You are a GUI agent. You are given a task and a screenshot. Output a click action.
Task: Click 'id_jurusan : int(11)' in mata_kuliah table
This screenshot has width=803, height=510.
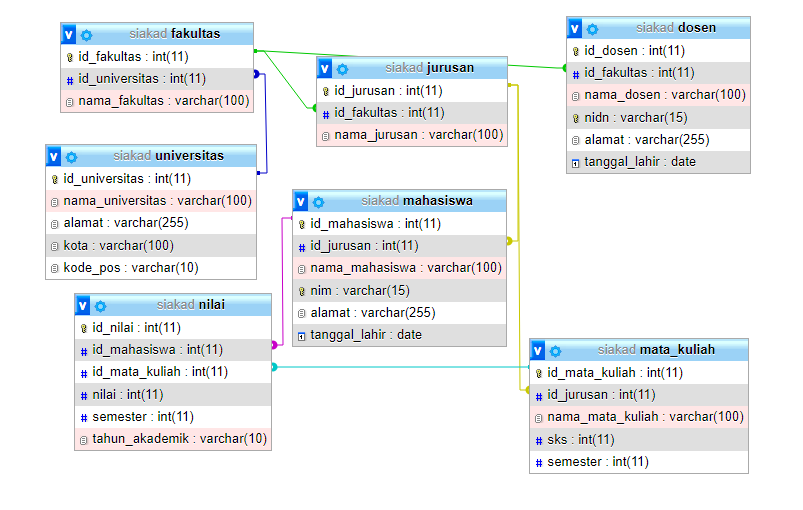click(x=639, y=395)
